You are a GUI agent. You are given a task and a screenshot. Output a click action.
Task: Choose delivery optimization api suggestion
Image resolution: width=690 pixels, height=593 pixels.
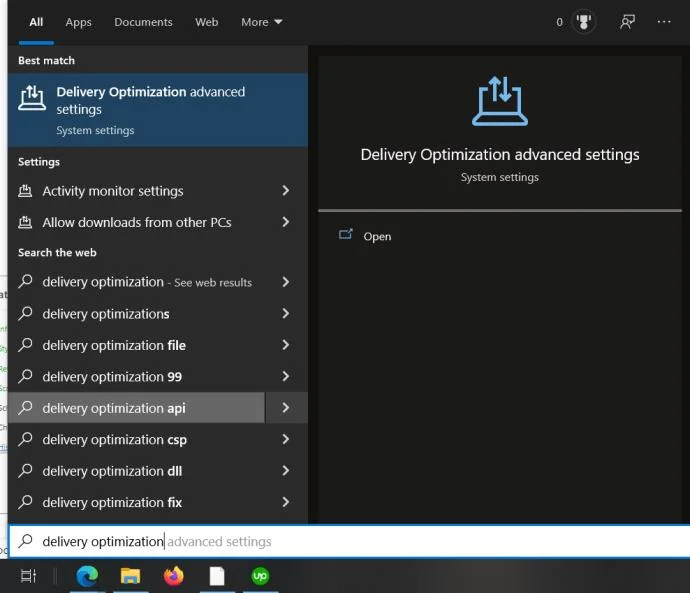pyautogui.click(x=136, y=408)
